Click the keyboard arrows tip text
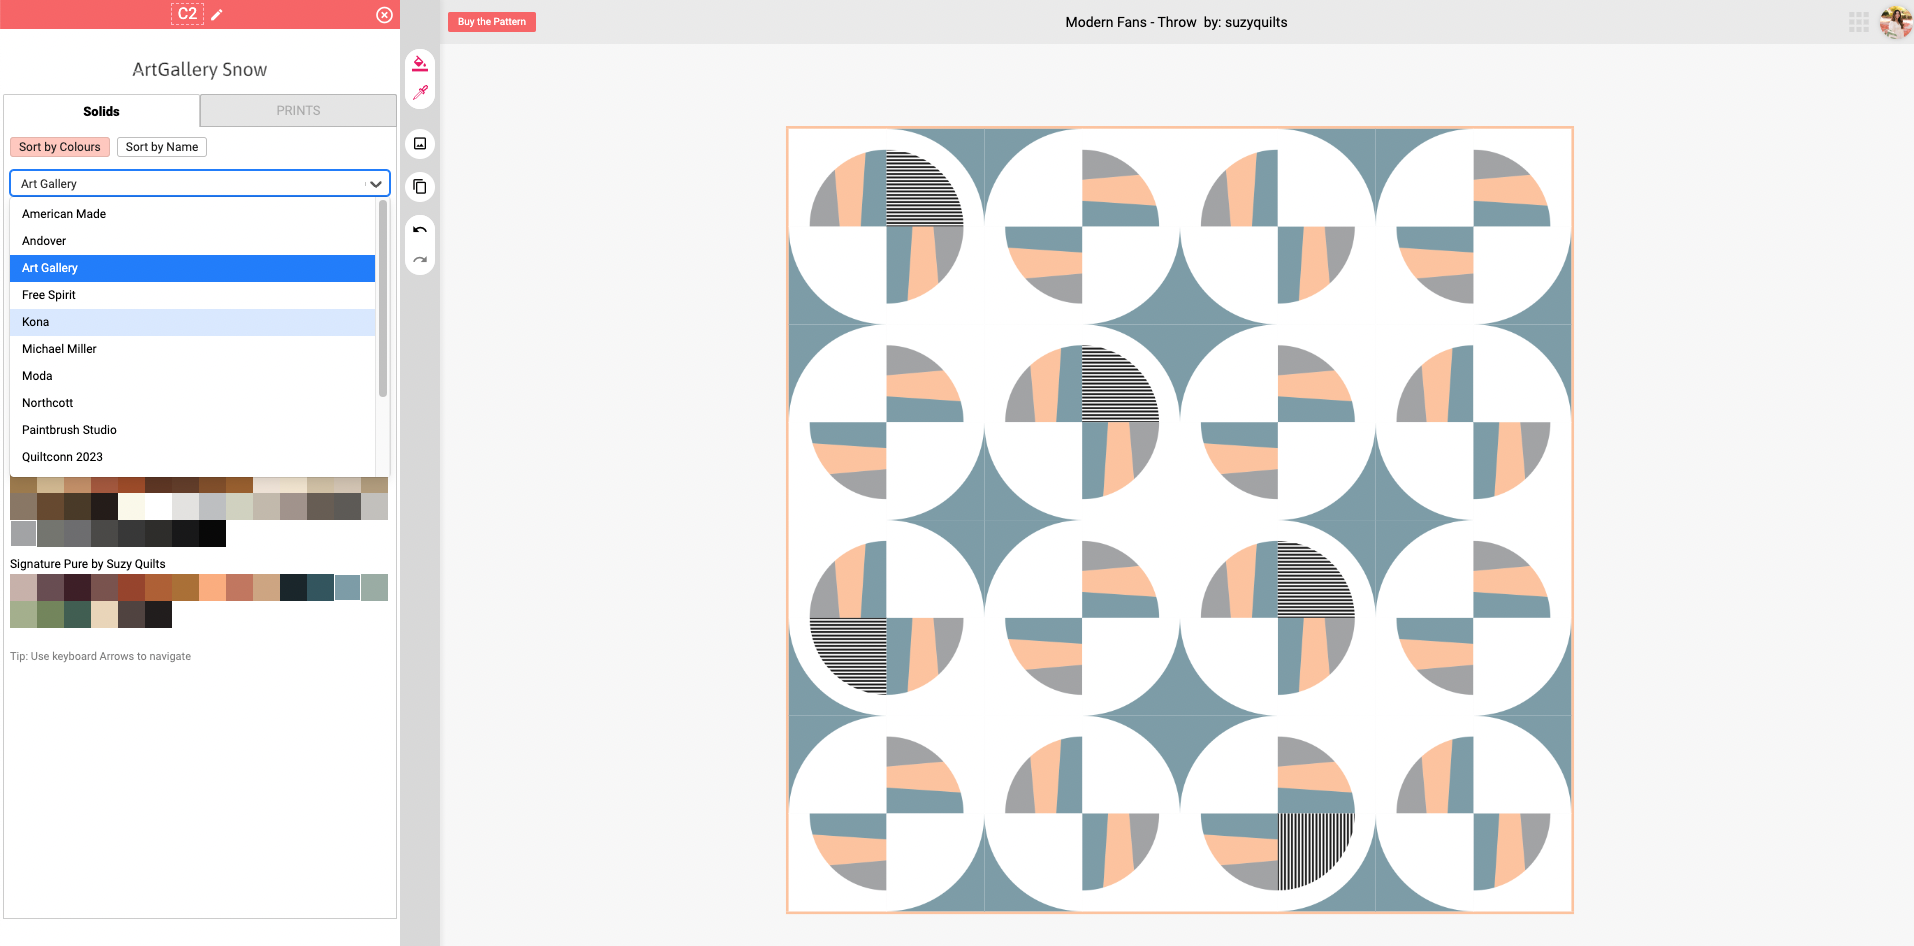 (100, 656)
